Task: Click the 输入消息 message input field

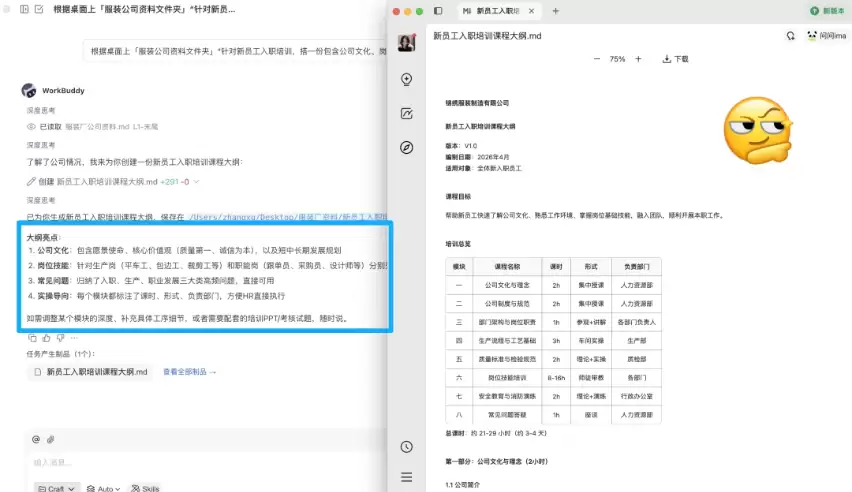Action: pos(206,463)
